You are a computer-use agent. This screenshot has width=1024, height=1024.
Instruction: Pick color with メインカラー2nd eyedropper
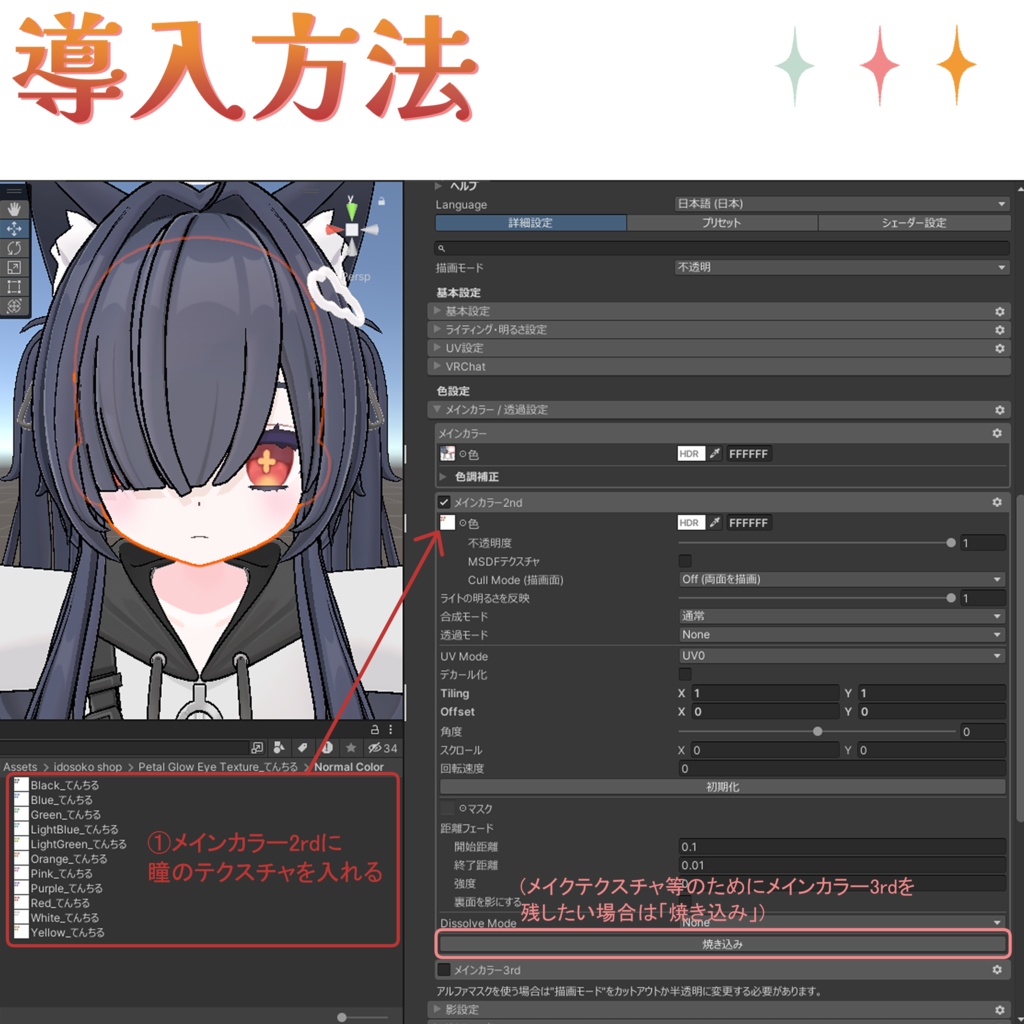715,522
